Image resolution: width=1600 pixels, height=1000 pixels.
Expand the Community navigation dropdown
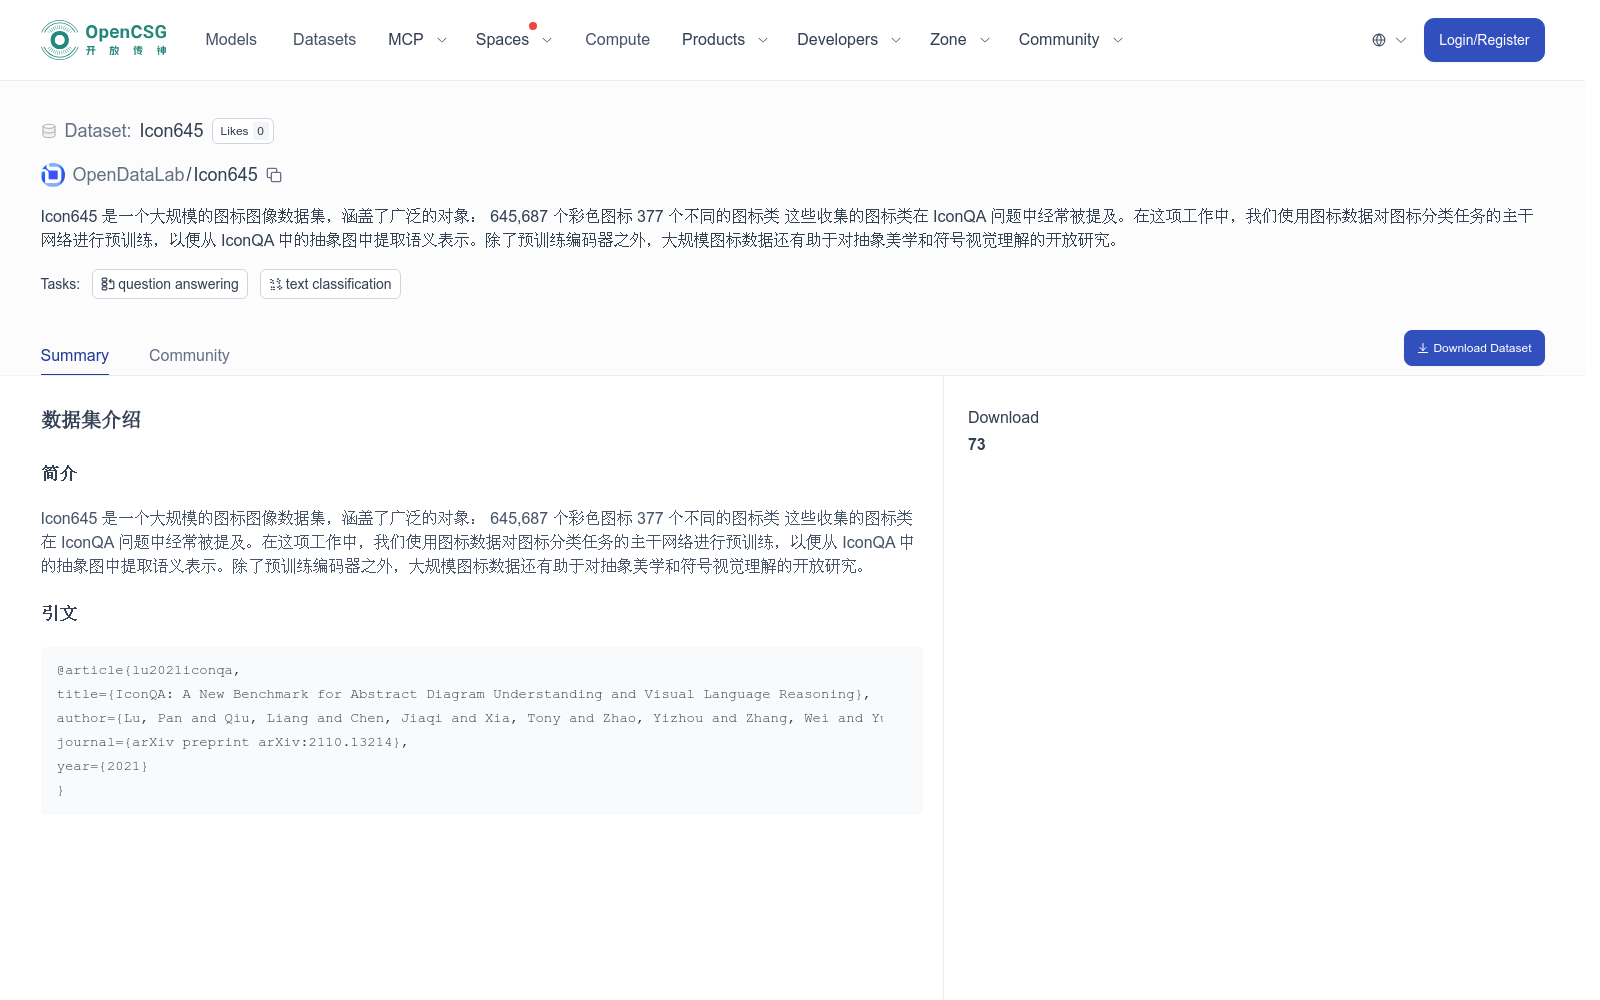click(x=1071, y=40)
